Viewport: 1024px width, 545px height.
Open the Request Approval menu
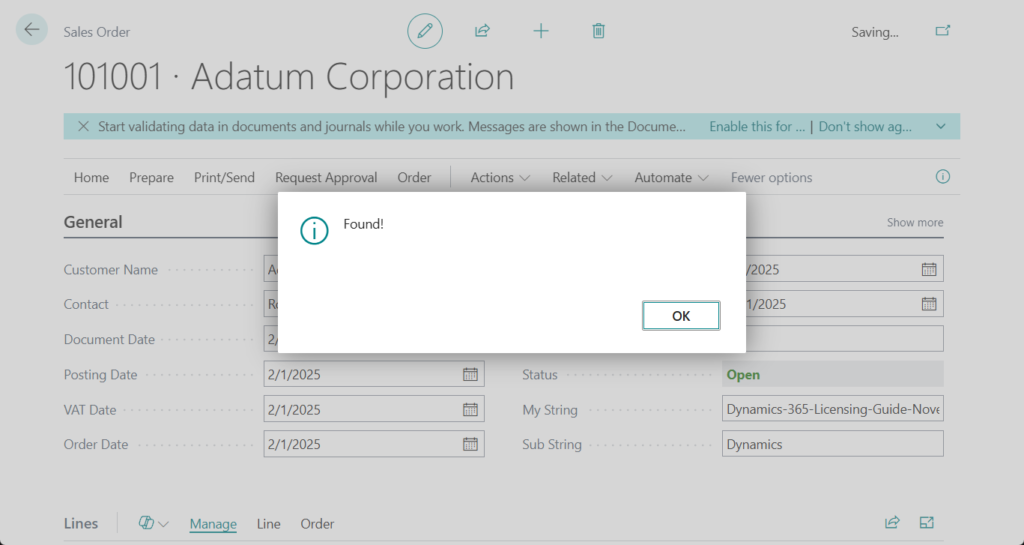click(326, 178)
